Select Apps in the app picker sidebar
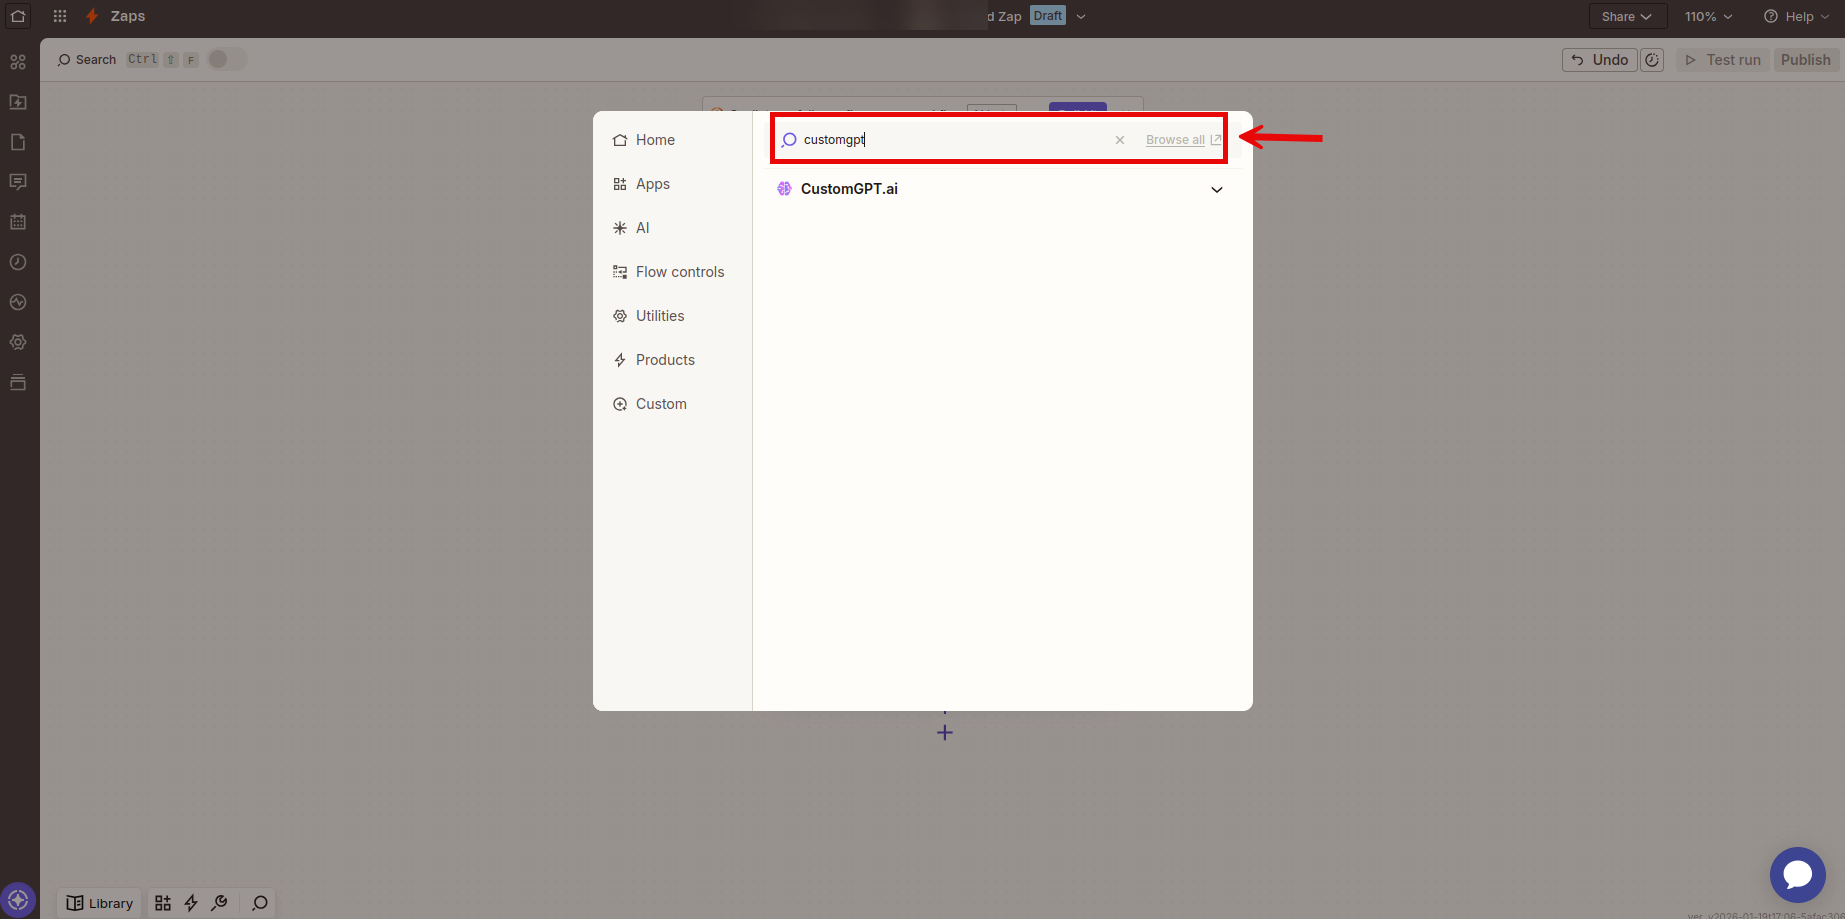The image size is (1845, 919). pos(672,184)
